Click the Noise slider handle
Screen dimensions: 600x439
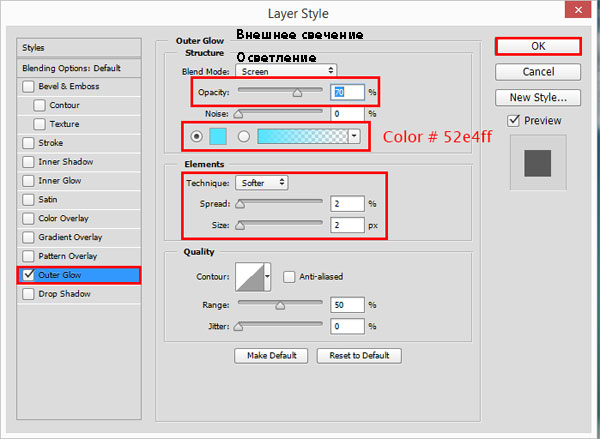click(x=238, y=114)
